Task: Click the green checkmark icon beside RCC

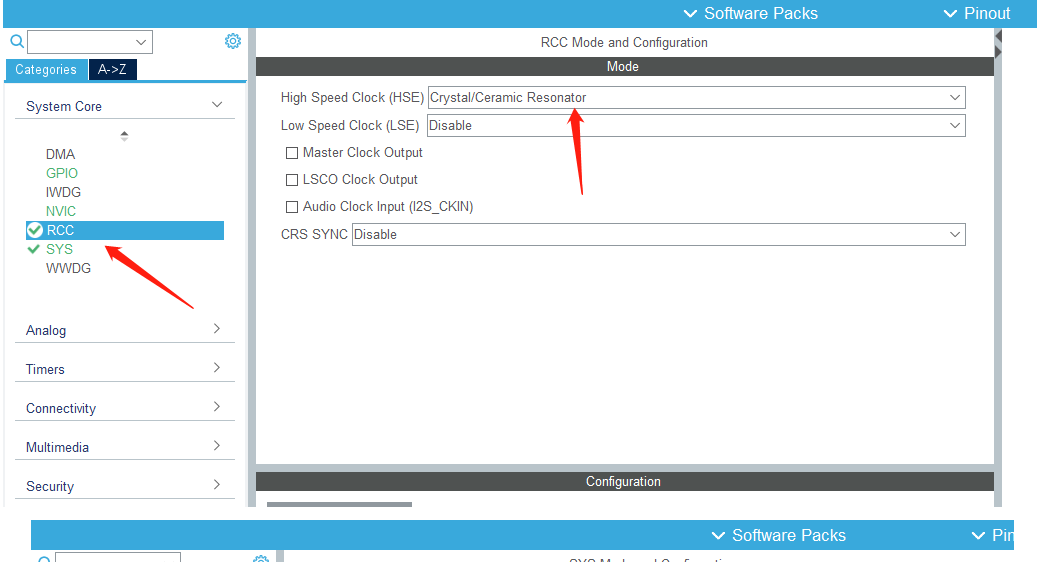Action: point(35,230)
